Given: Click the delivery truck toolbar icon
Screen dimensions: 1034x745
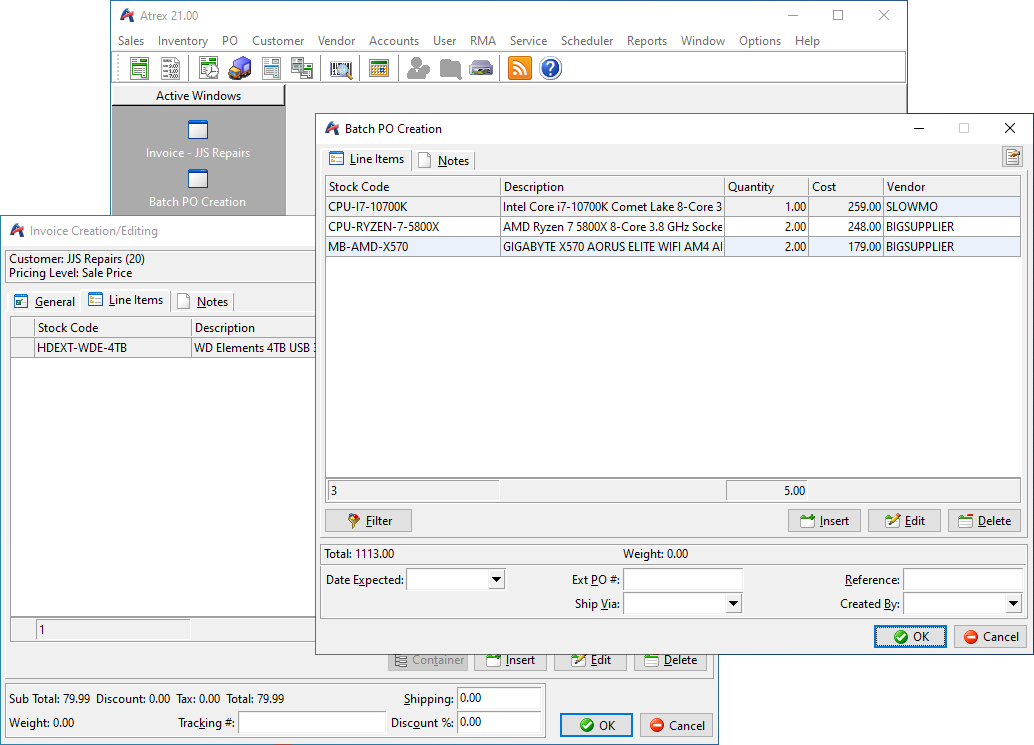Looking at the screenshot, I should [x=240, y=68].
